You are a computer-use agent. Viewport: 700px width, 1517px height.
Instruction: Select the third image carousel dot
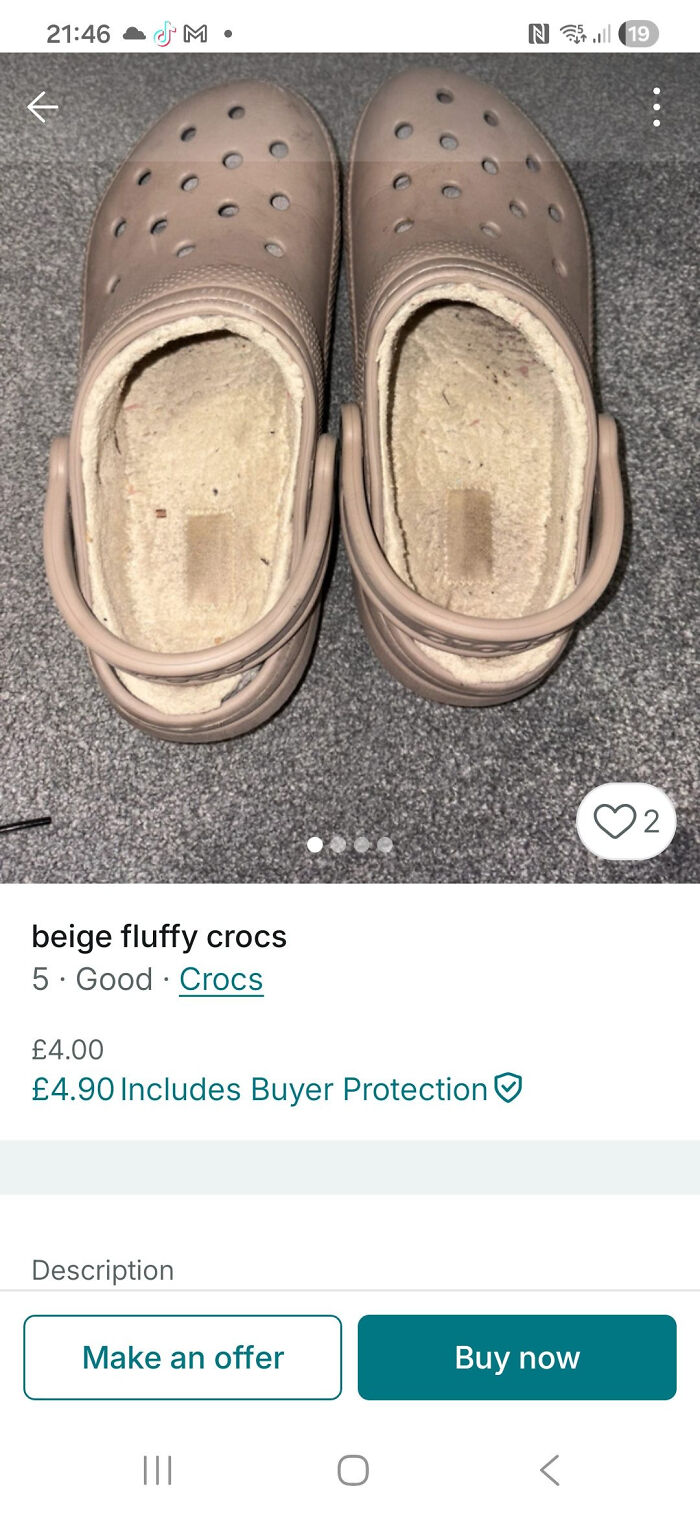[363, 844]
